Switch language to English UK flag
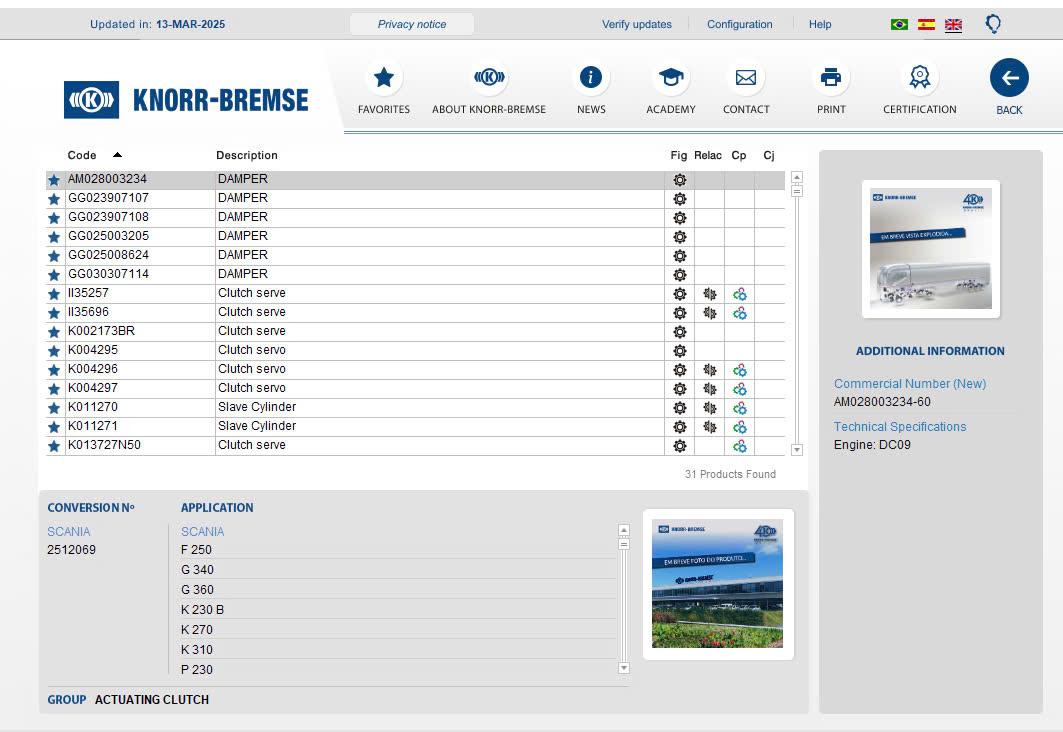 coord(953,24)
